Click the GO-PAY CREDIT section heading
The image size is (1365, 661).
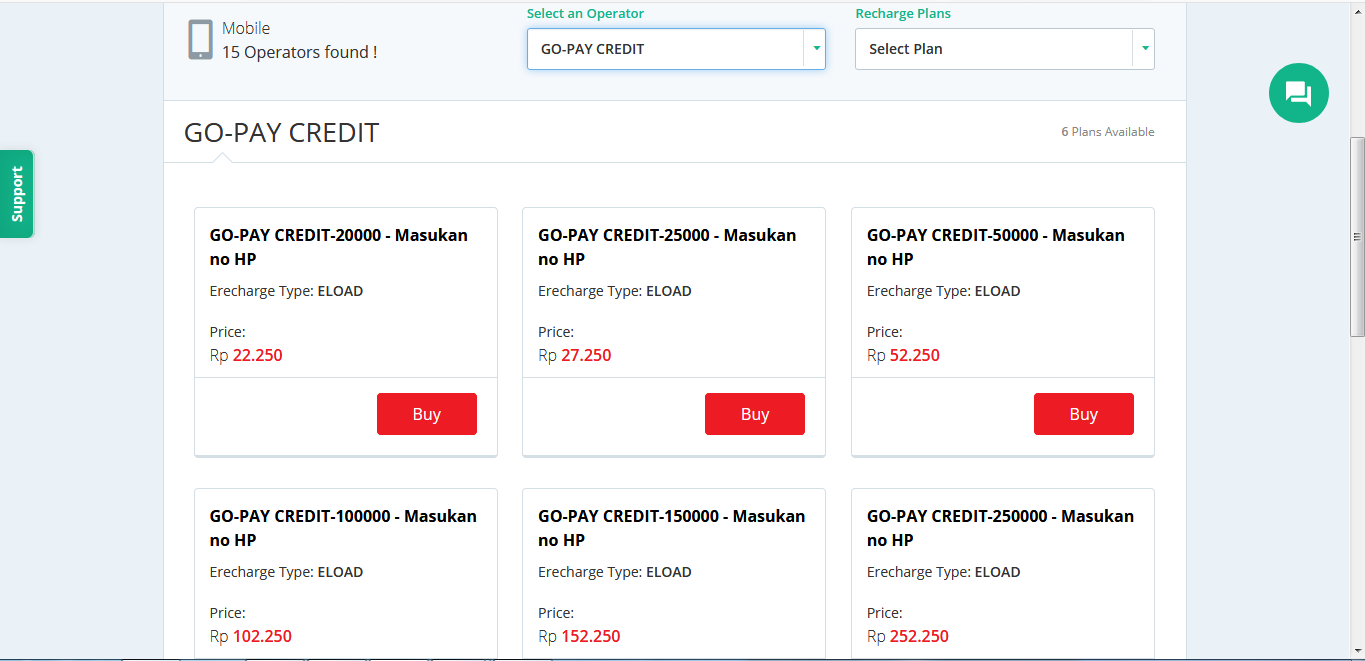282,132
